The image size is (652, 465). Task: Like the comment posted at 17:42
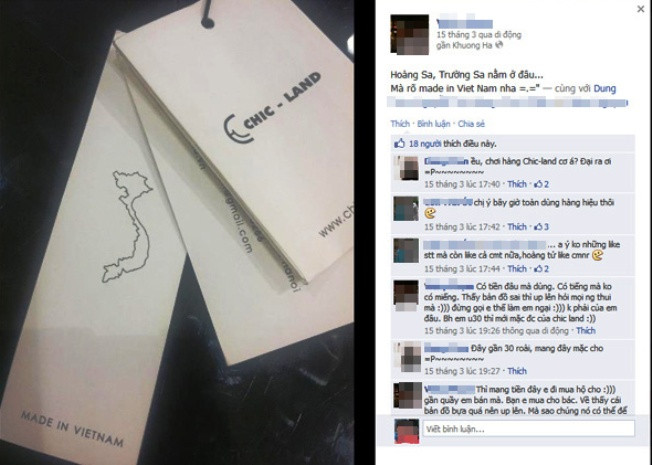(x=517, y=227)
